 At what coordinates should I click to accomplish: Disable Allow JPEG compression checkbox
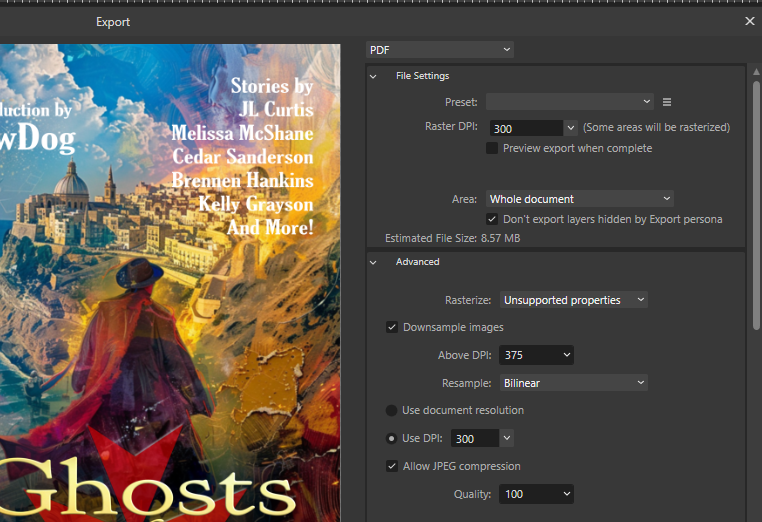point(392,466)
